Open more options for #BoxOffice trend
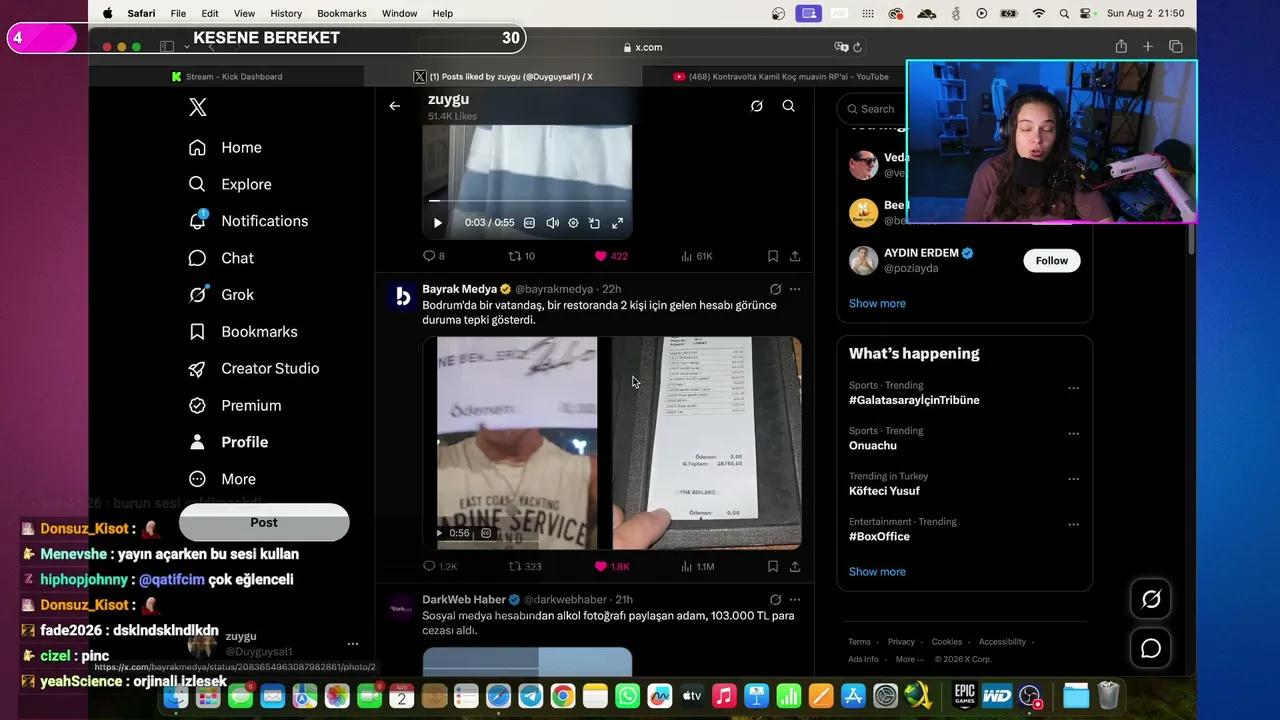 [x=1073, y=525]
